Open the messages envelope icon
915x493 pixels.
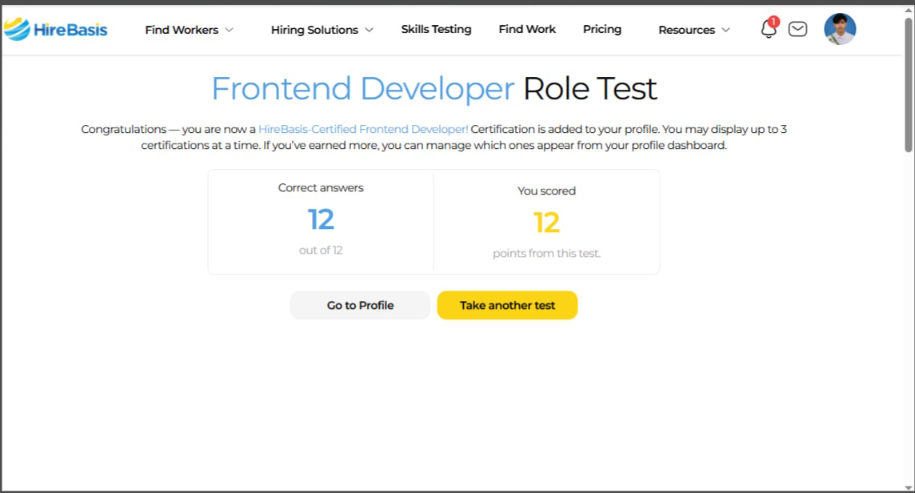tap(798, 29)
